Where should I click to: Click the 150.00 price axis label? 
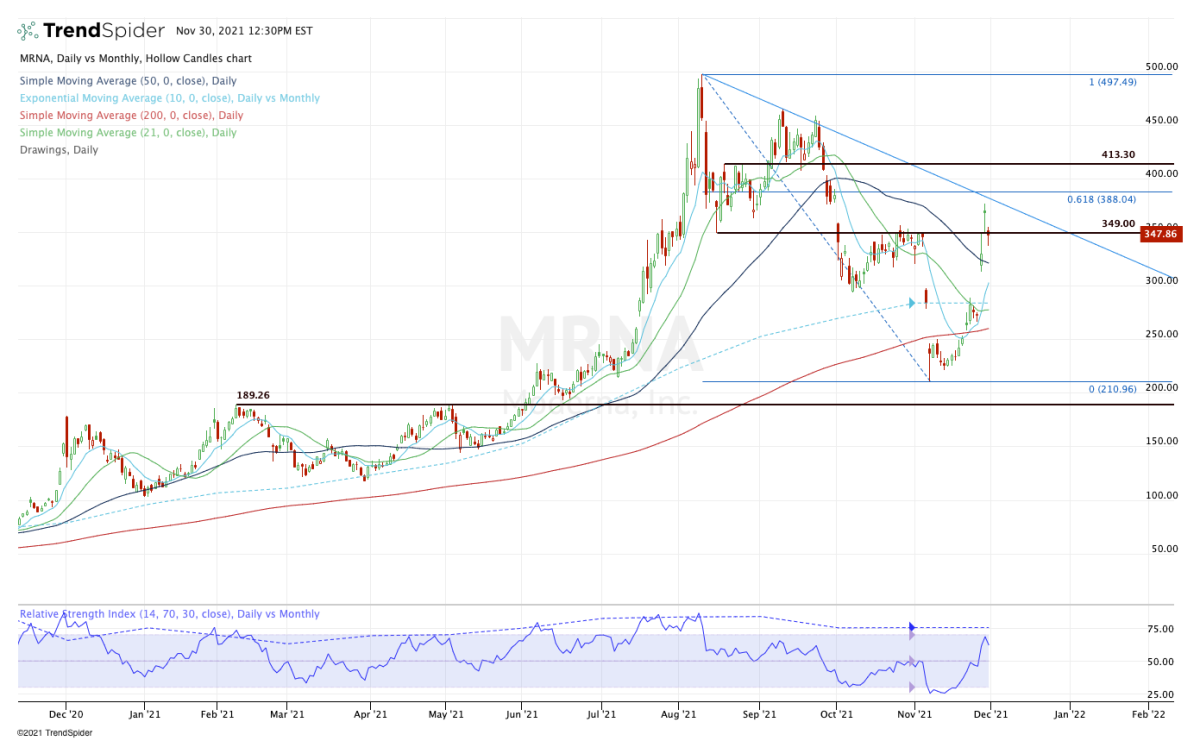click(x=1160, y=441)
